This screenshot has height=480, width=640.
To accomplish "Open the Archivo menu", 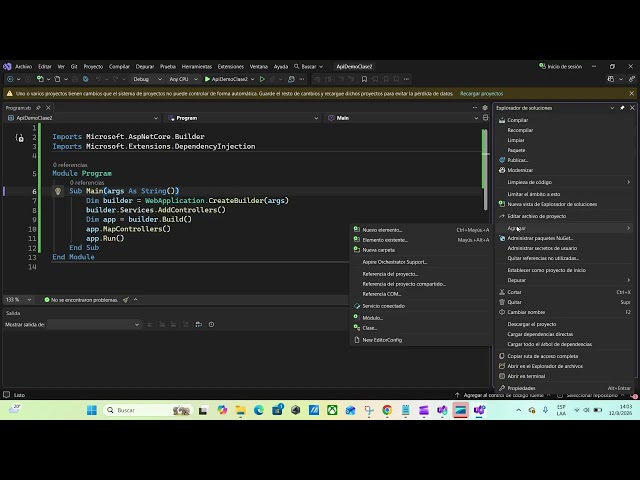I will (23, 67).
